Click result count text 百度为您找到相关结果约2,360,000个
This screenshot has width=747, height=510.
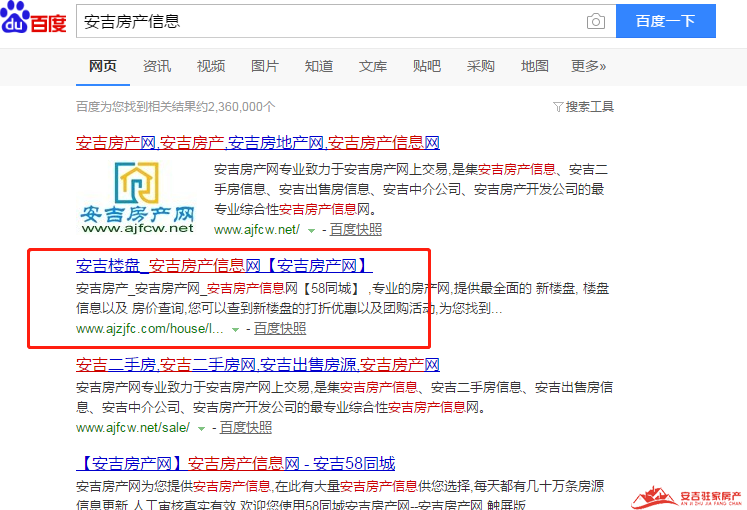point(176,107)
